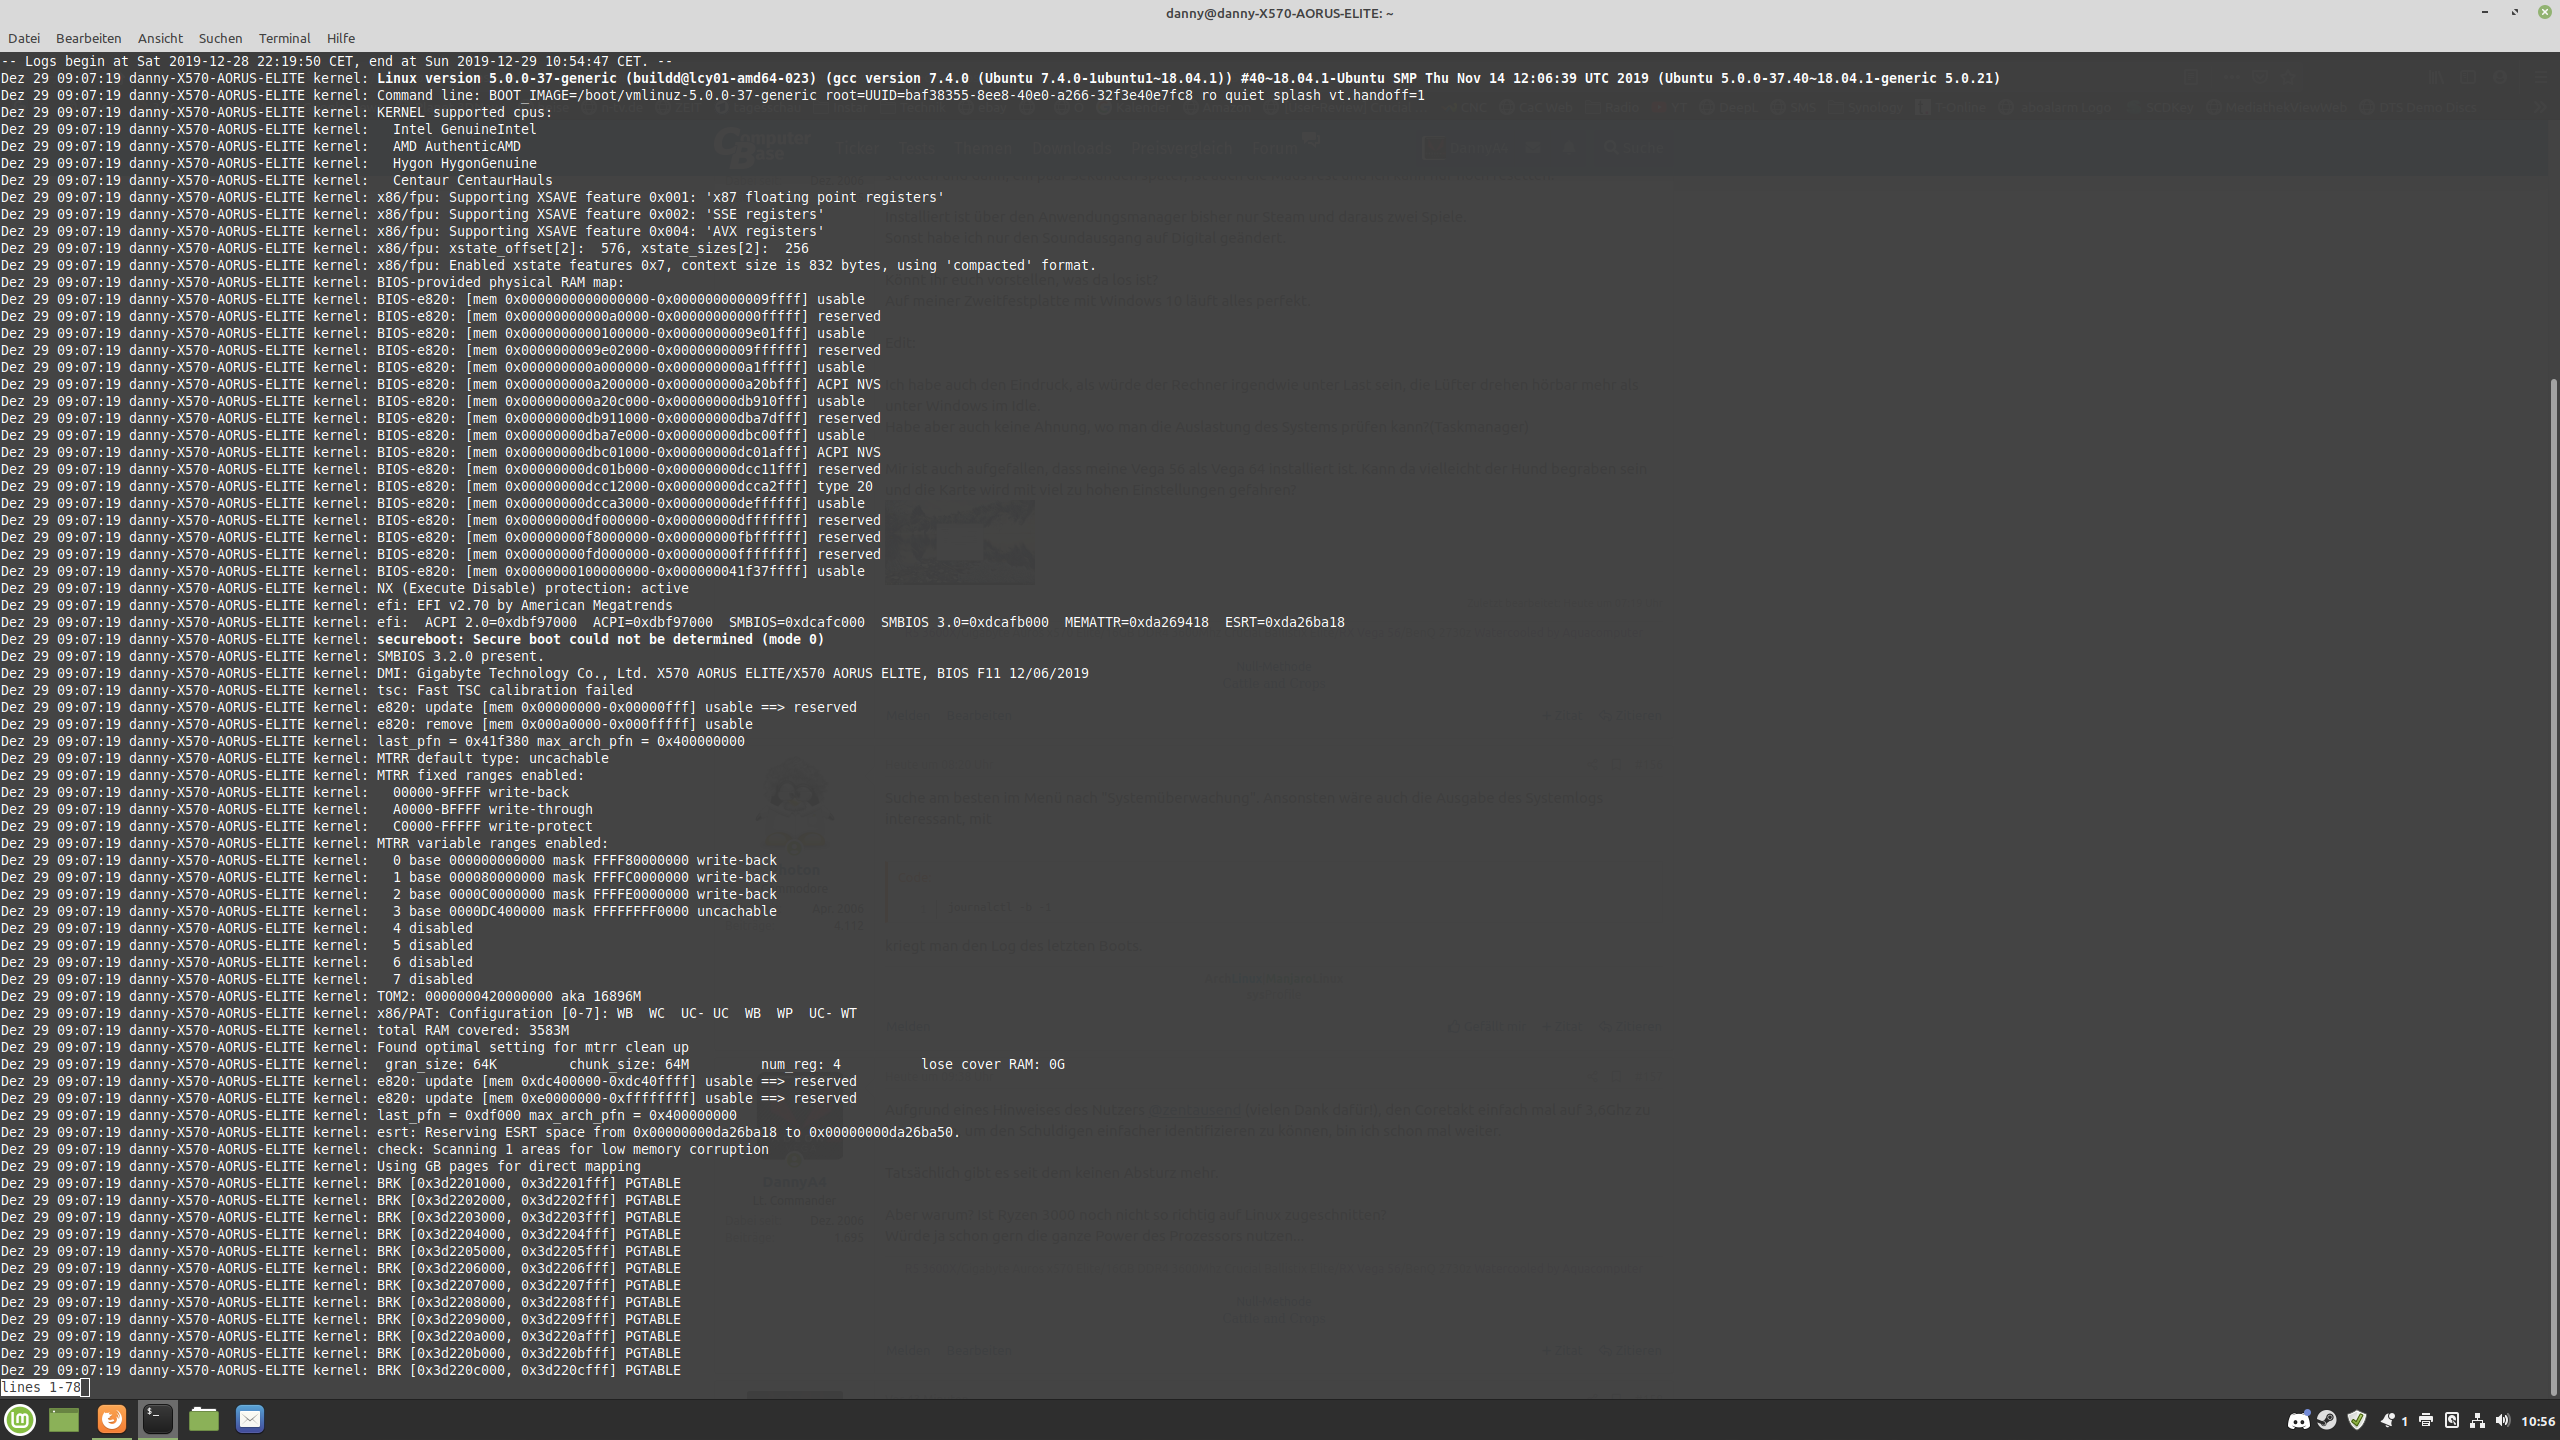Screen dimensions: 2560x1440
Task: Switch to the Firefox taskbar window
Action: click(x=111, y=1419)
